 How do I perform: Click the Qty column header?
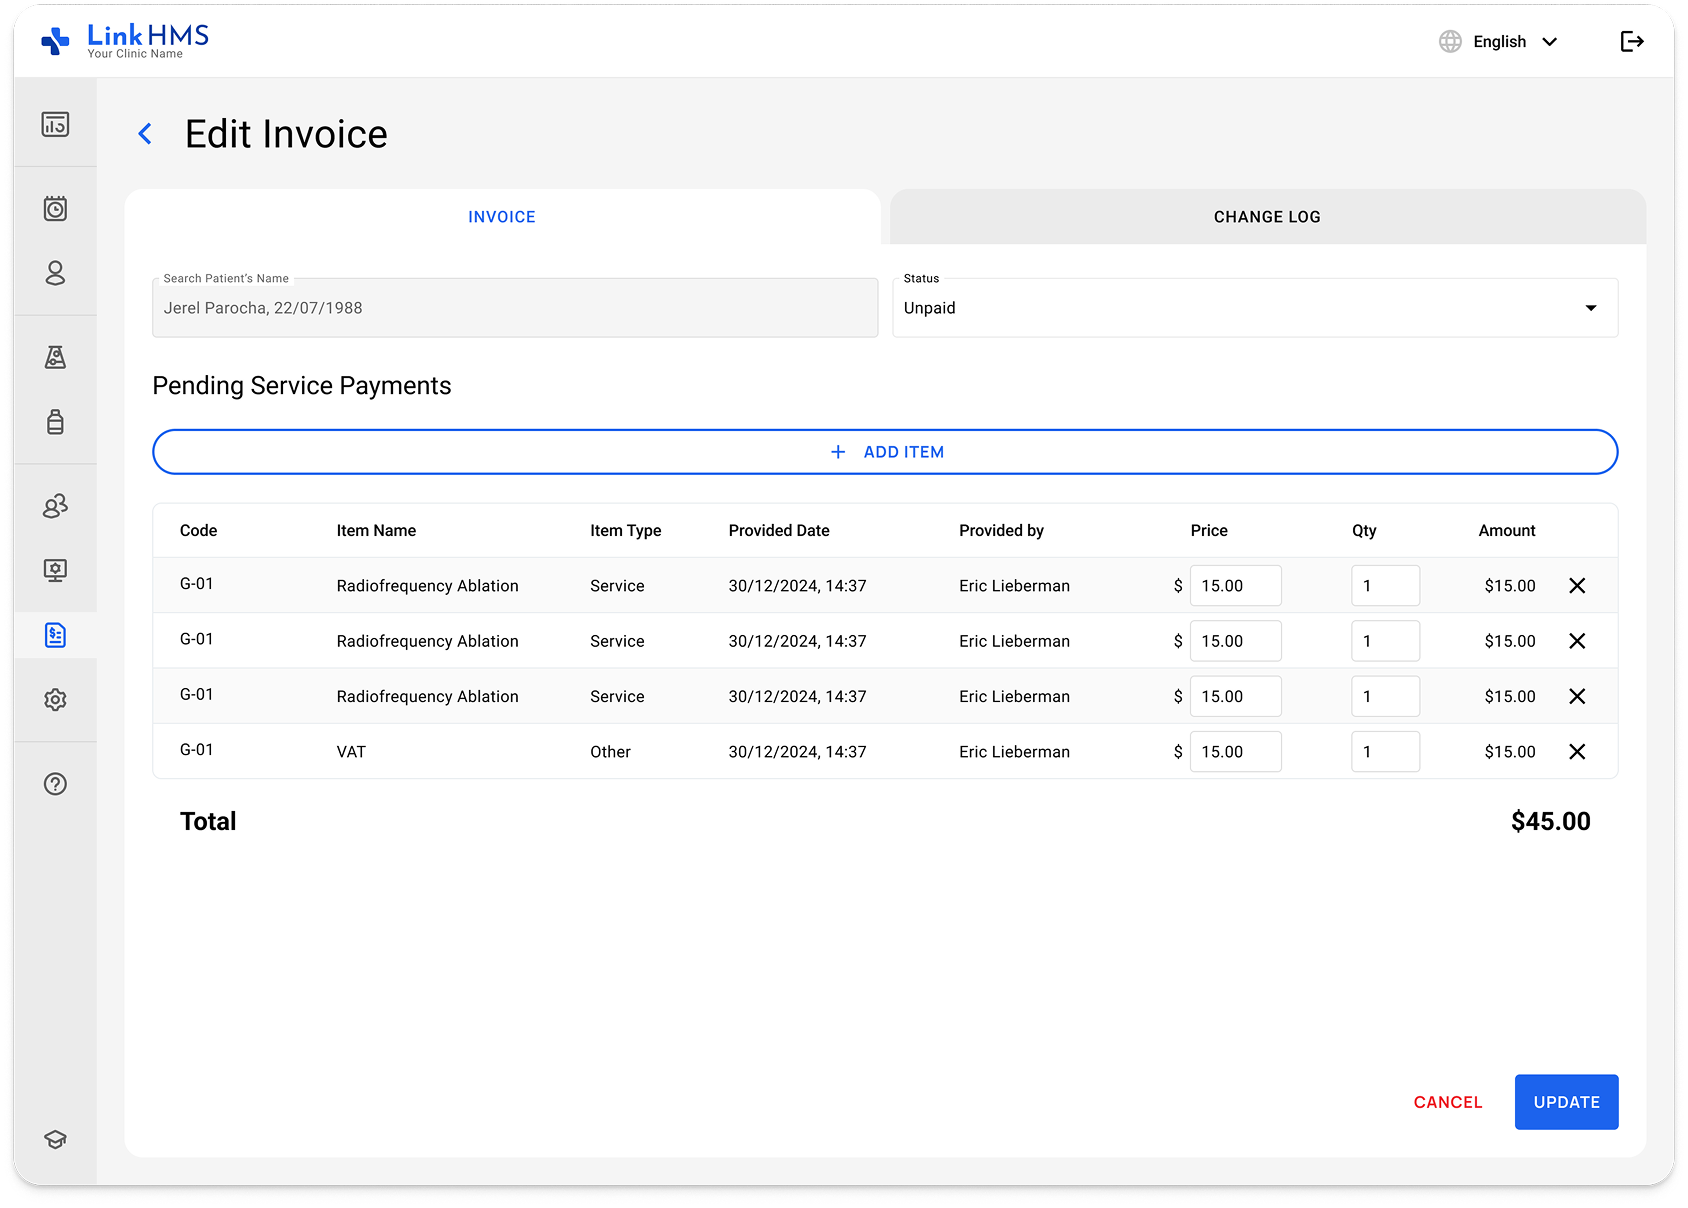click(1364, 531)
